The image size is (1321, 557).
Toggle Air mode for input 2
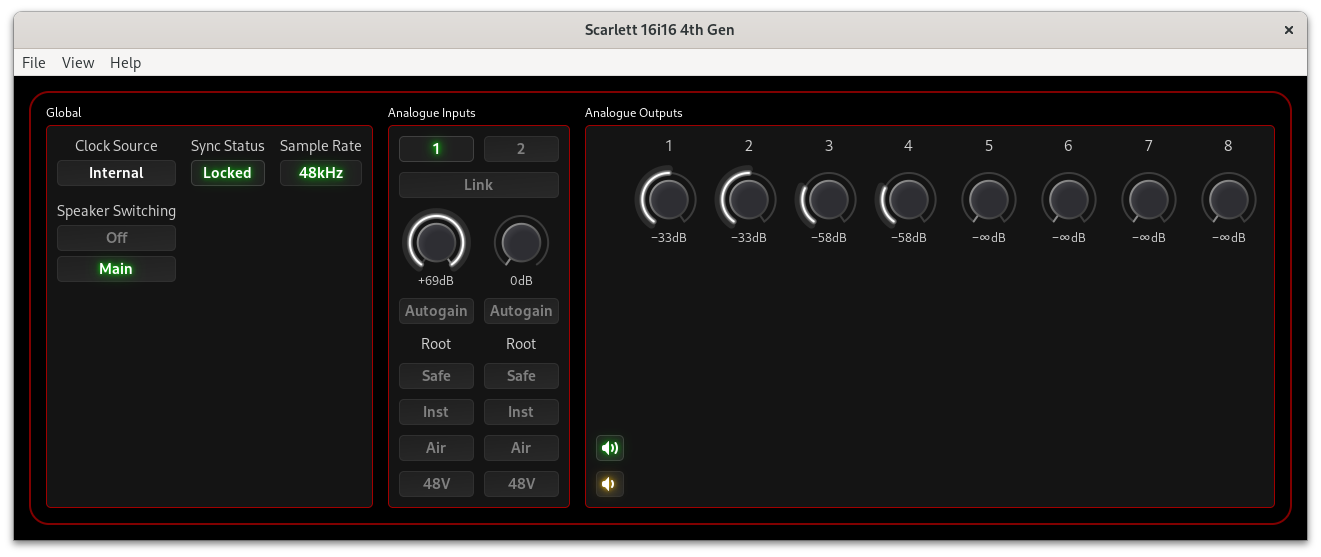pos(521,448)
